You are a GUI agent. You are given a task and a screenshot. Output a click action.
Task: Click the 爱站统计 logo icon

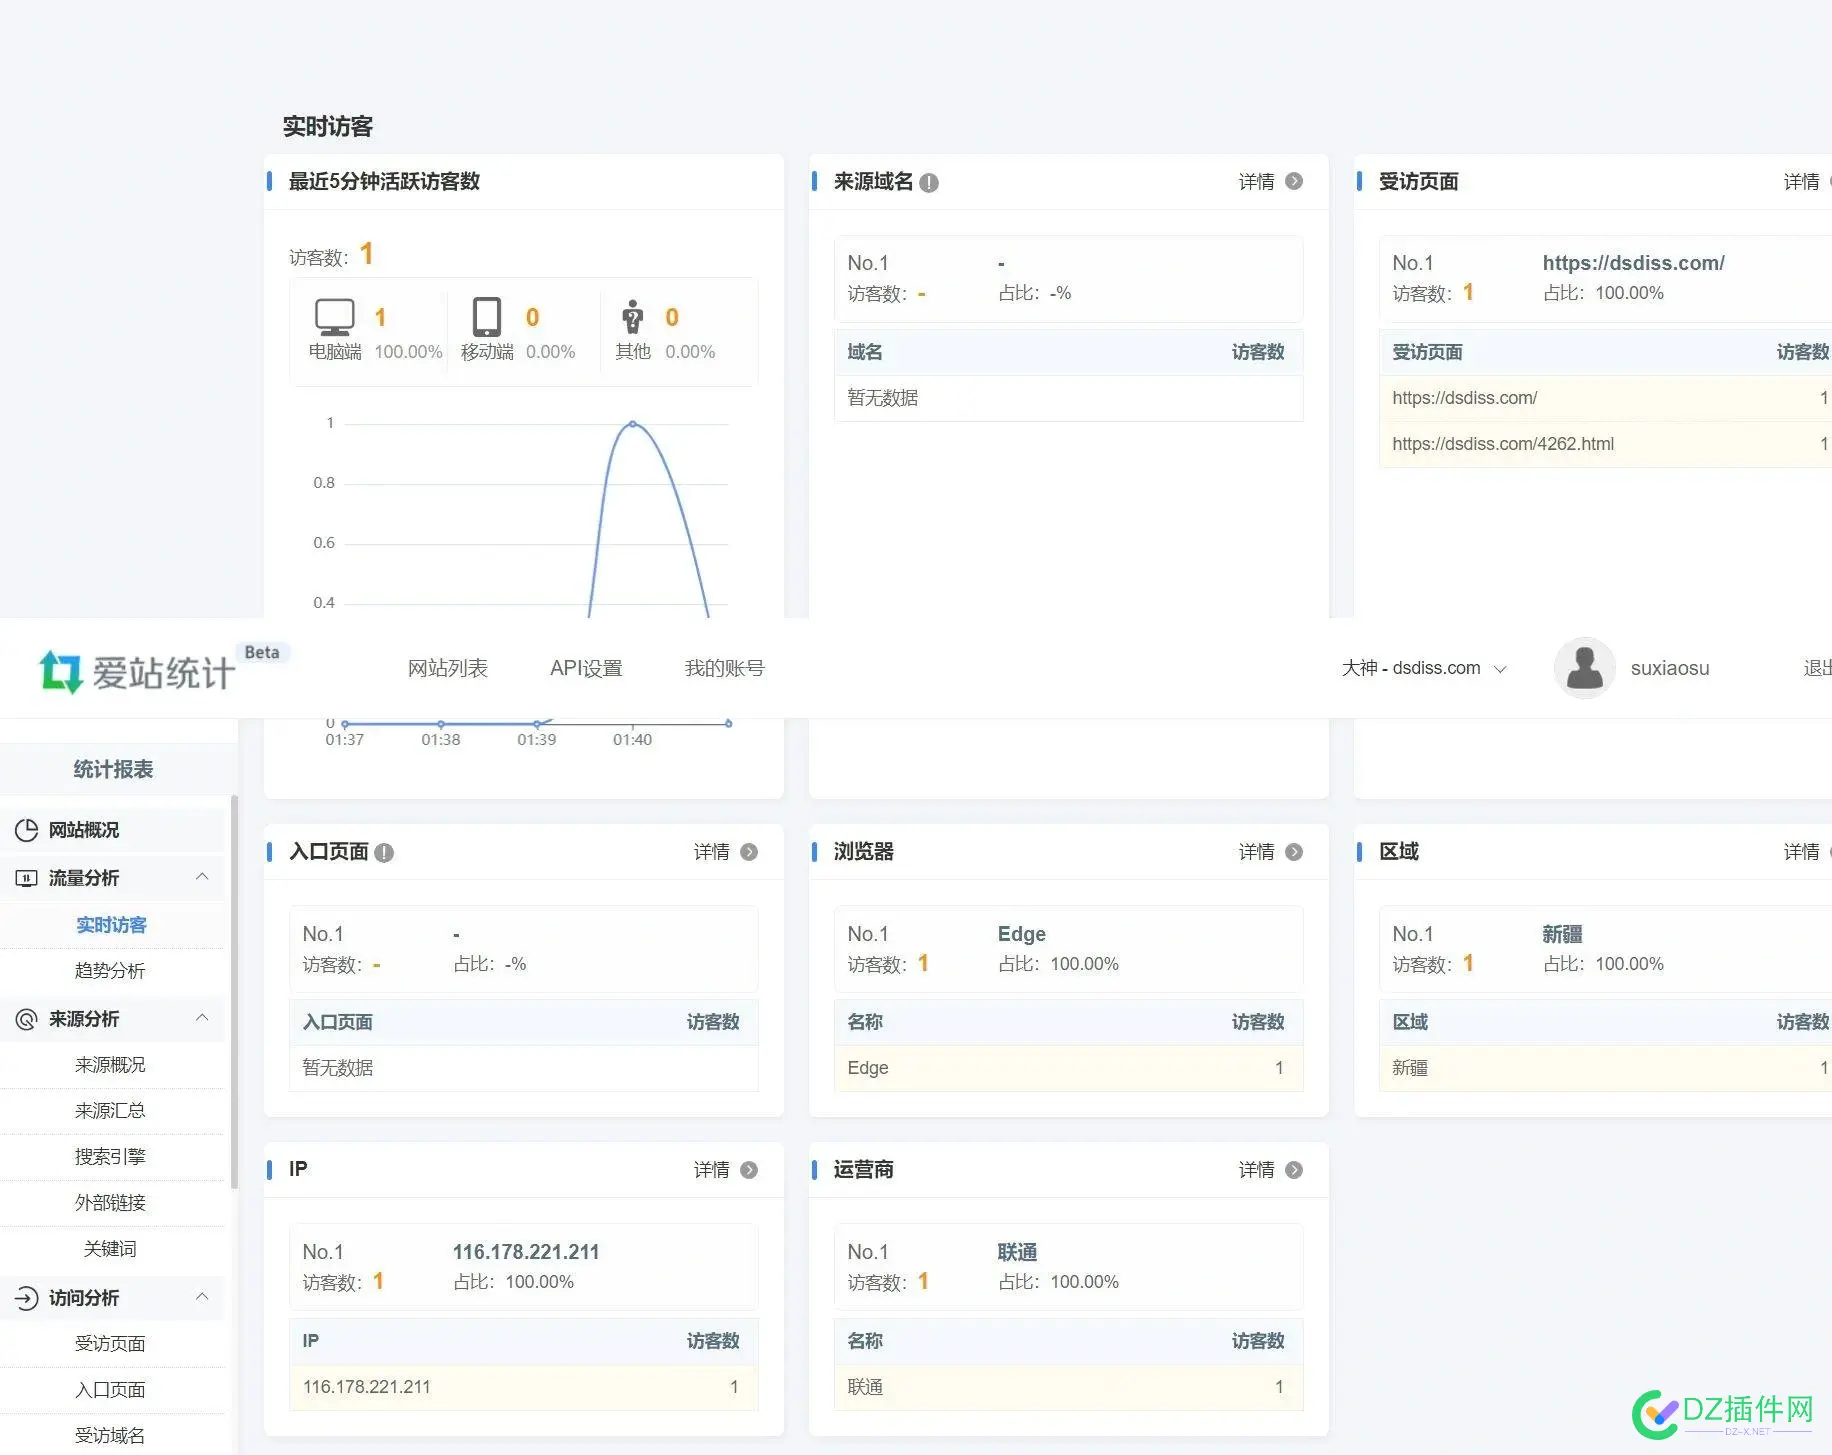pos(60,671)
